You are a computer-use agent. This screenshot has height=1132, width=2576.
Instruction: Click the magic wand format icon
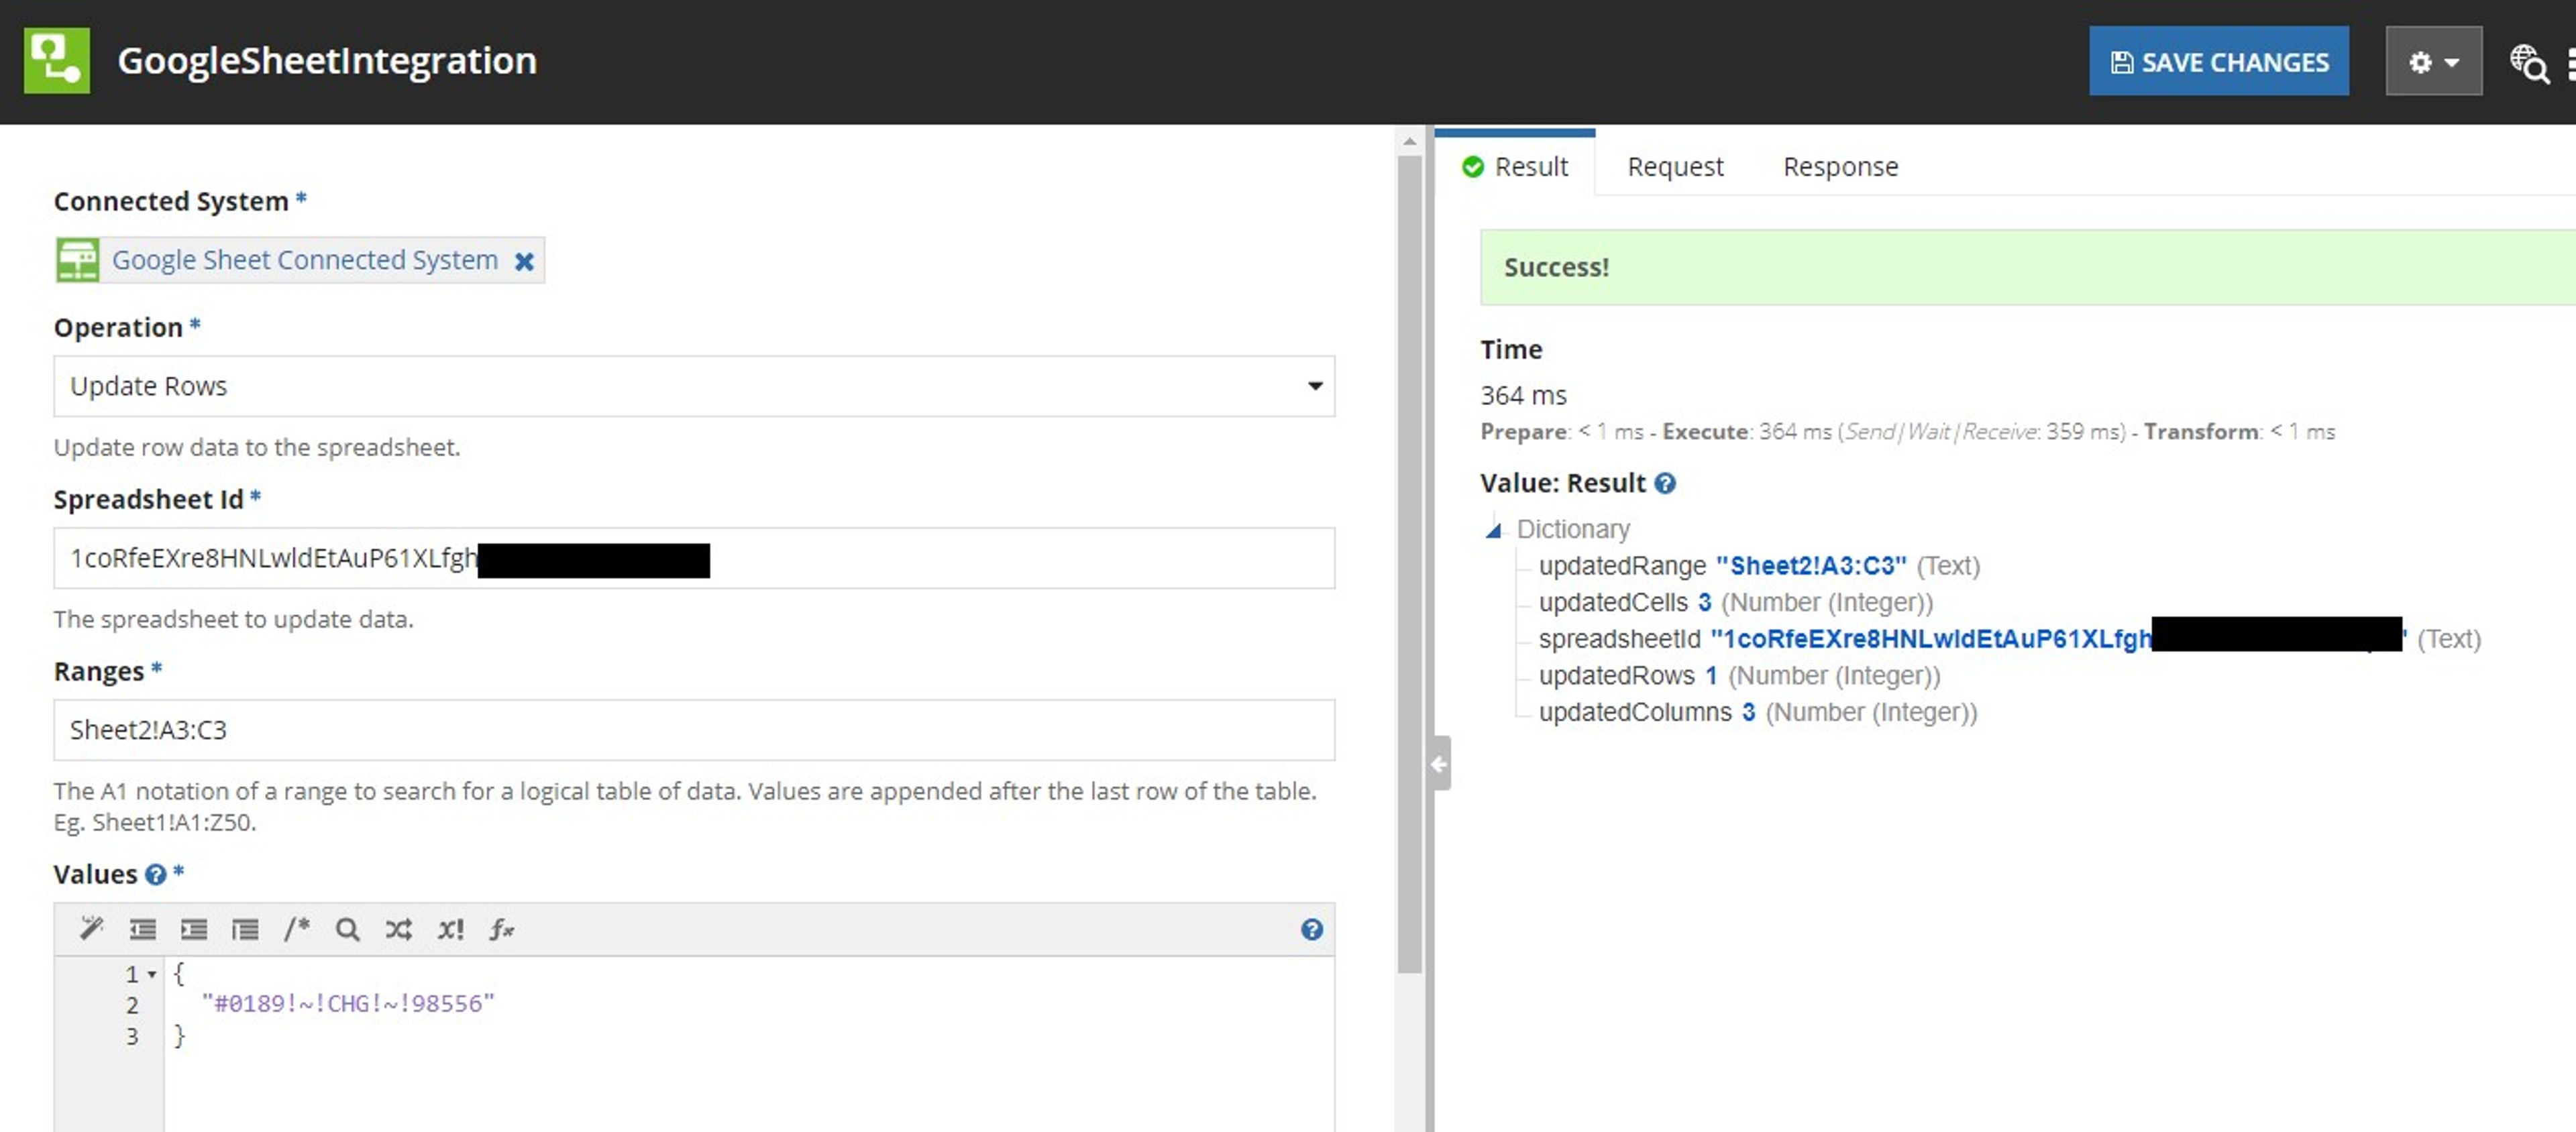click(x=91, y=929)
